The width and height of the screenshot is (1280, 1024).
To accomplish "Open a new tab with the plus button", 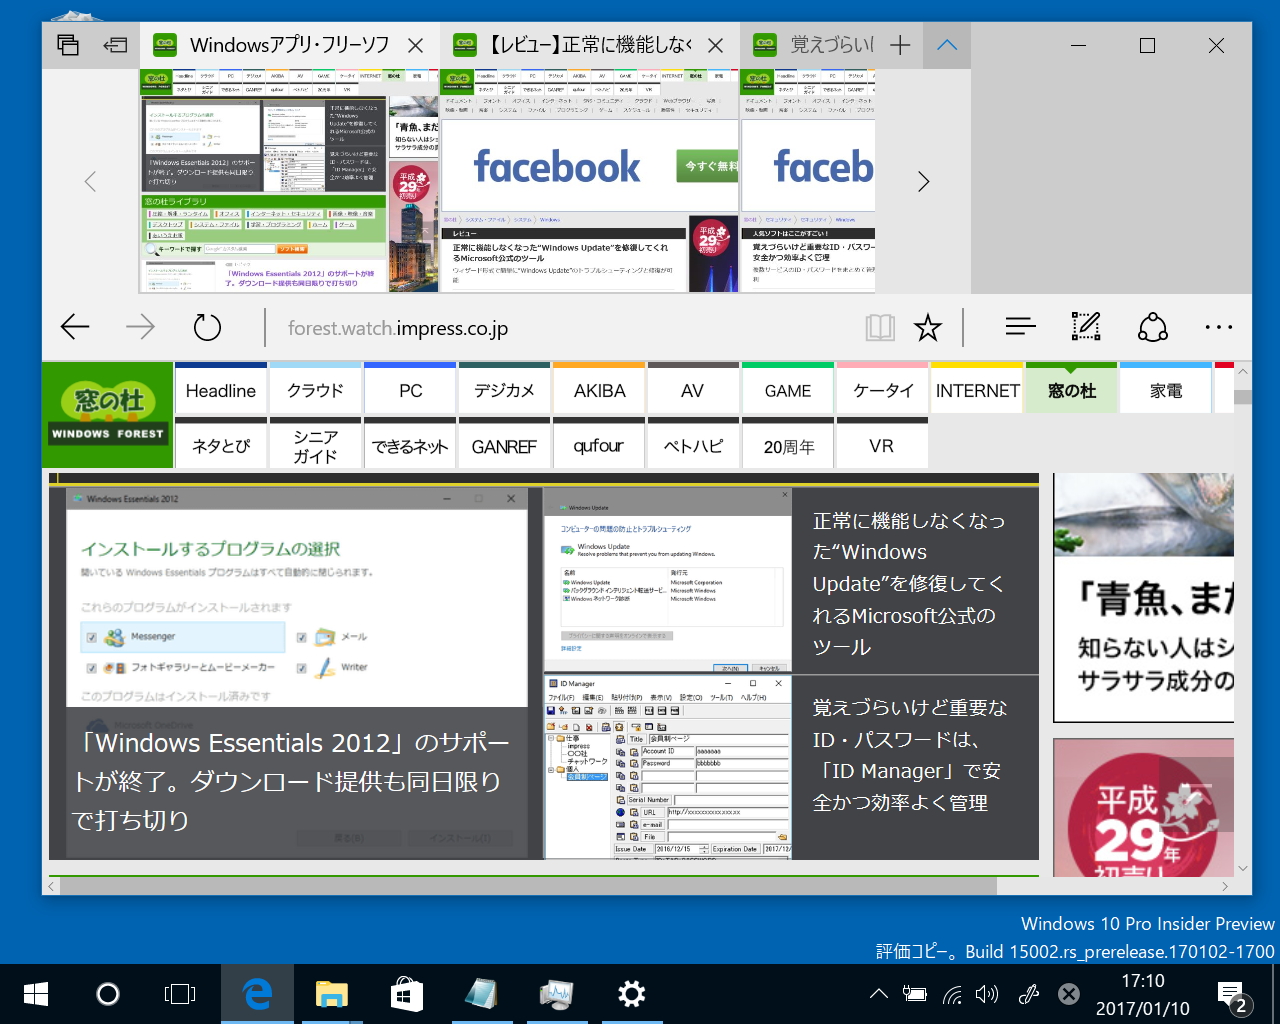I will [898, 45].
